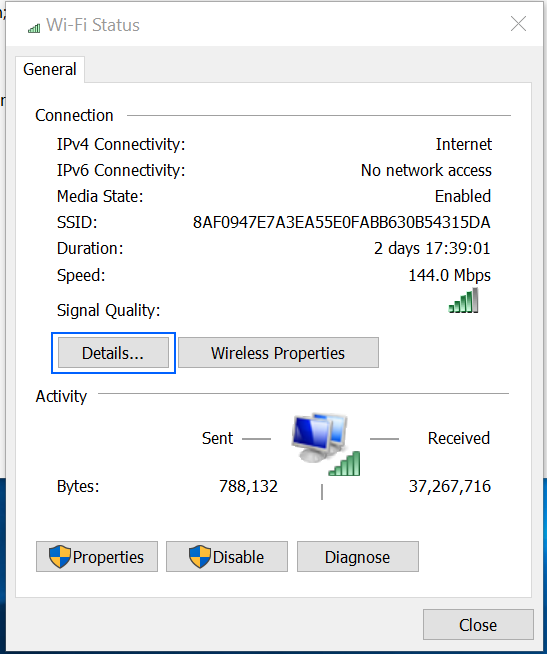Click the network computers activity icon
Screen dimensions: 547x654
pyautogui.click(x=326, y=444)
